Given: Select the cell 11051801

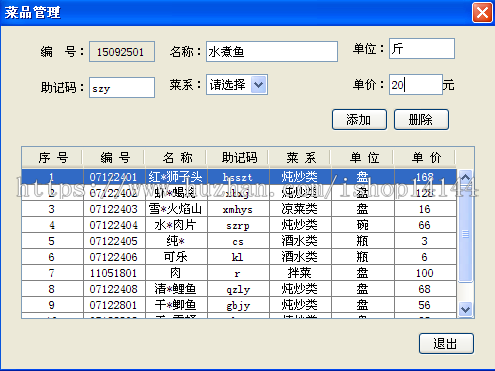Looking at the screenshot, I should pyautogui.click(x=114, y=273).
